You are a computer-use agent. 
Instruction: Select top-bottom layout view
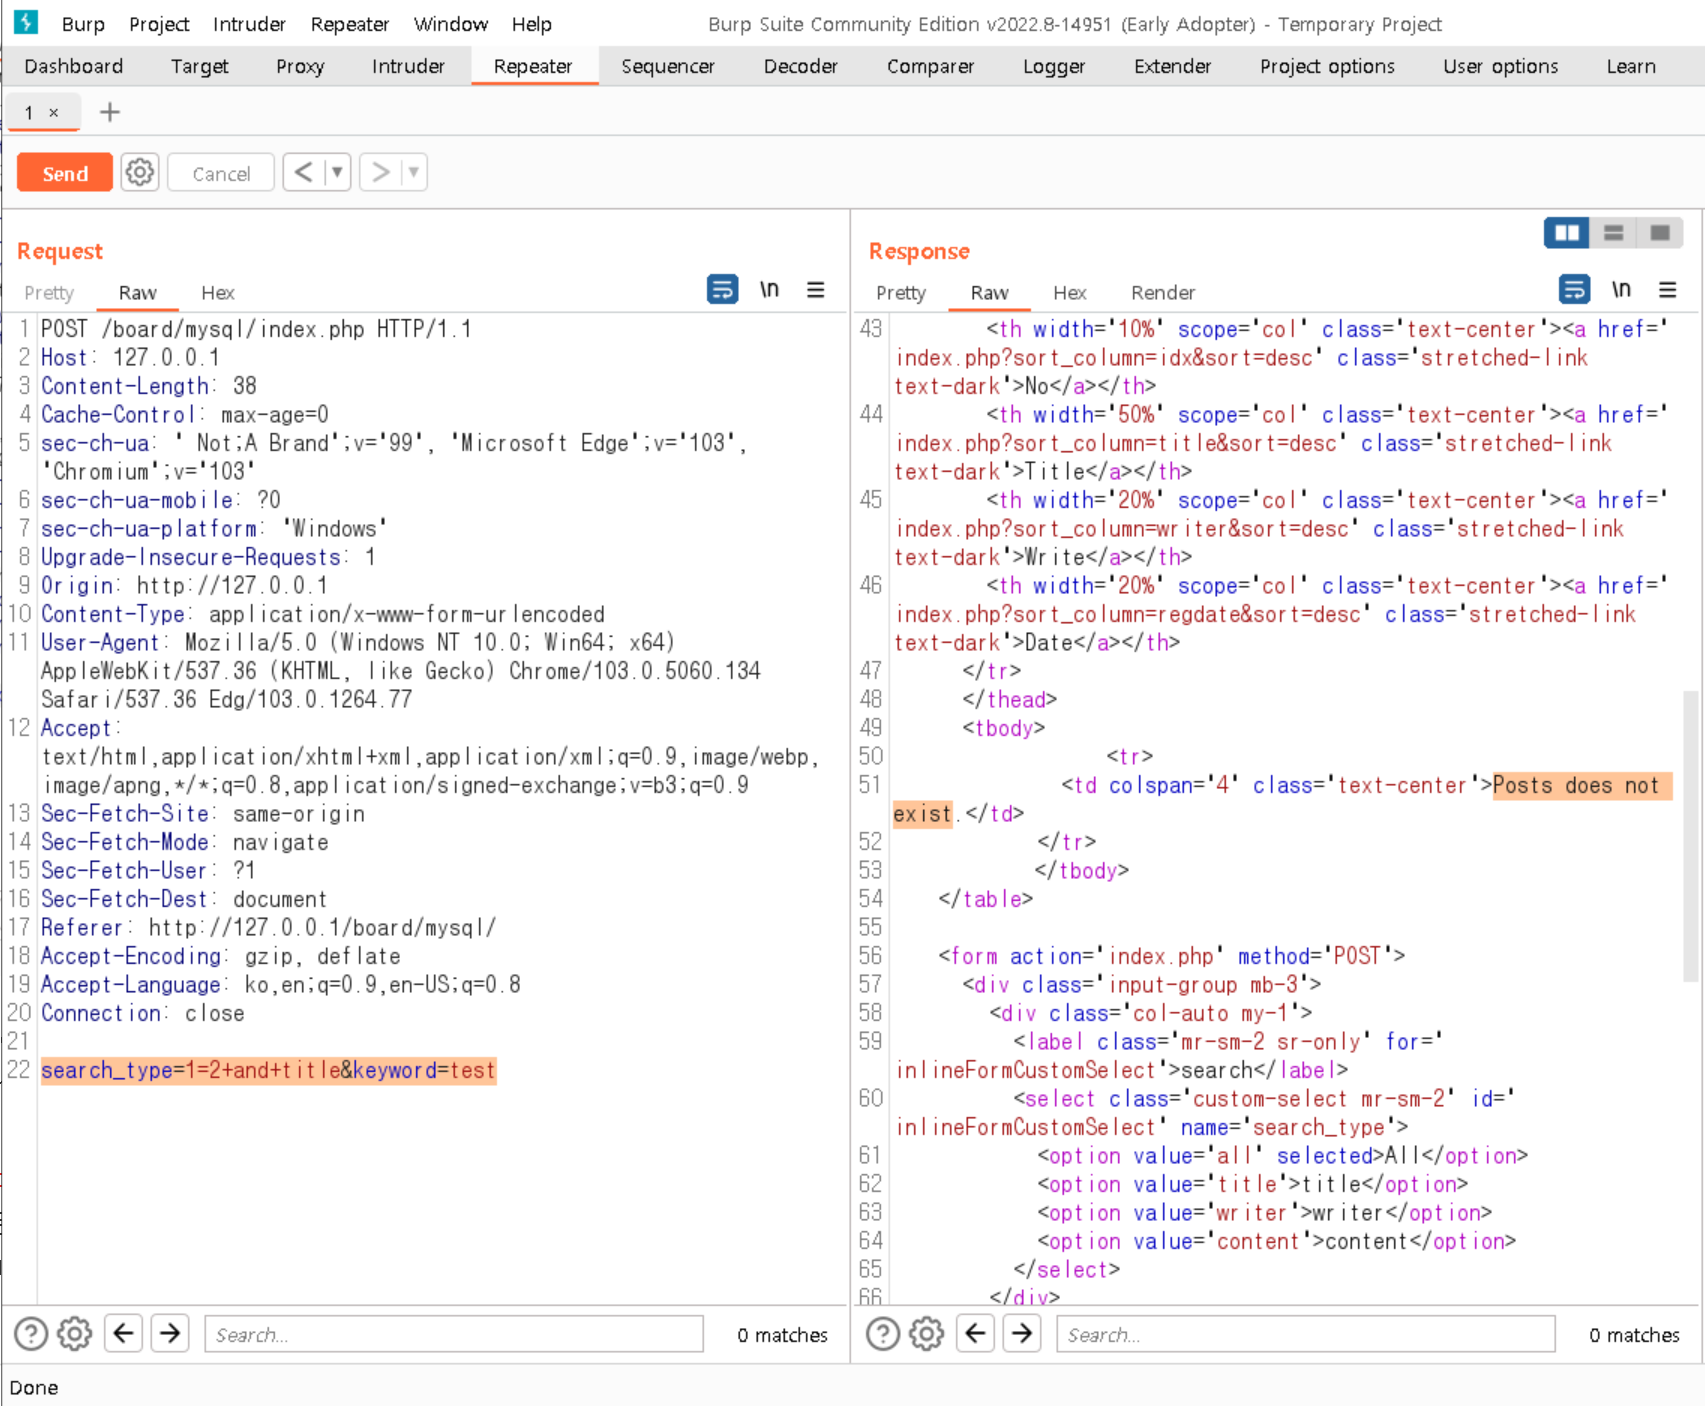tap(1613, 233)
